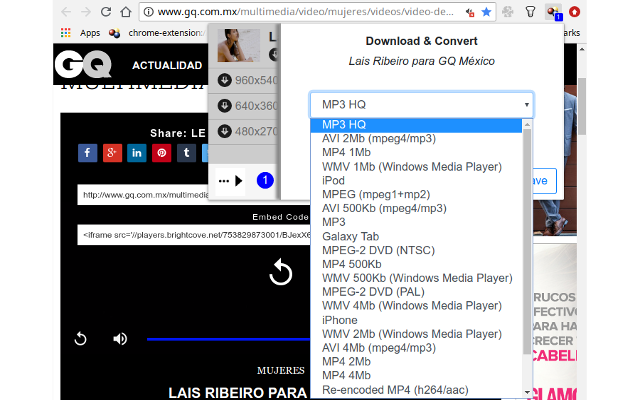Click the video thumbnail in DownloadHelper panel
Image resolution: width=640 pixels, height=400 pixels.
click(x=238, y=45)
